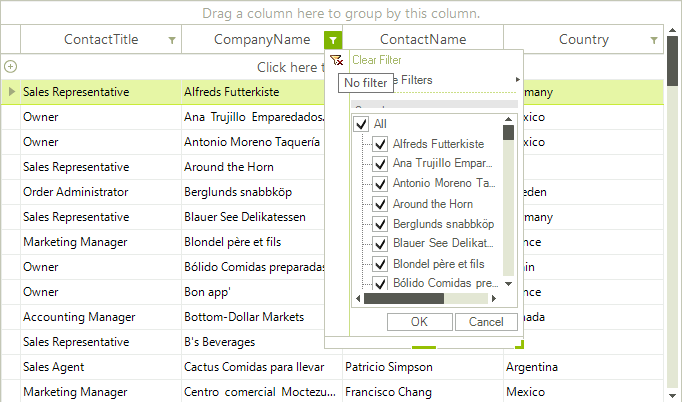Click the filter list horizontal scrollbar thumb
The image size is (682, 402).
(404, 298)
